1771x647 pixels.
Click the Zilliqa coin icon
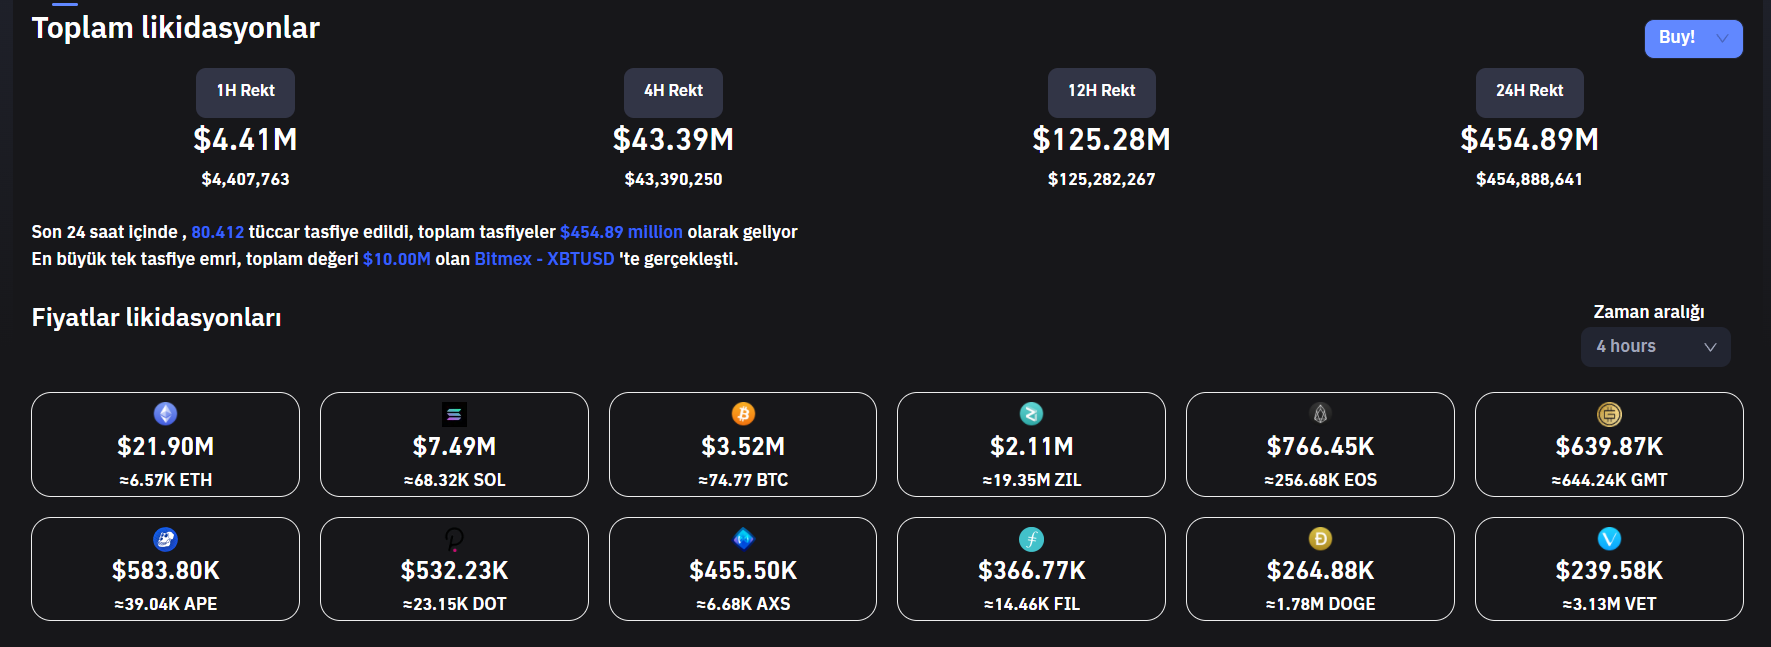pos(1031,414)
